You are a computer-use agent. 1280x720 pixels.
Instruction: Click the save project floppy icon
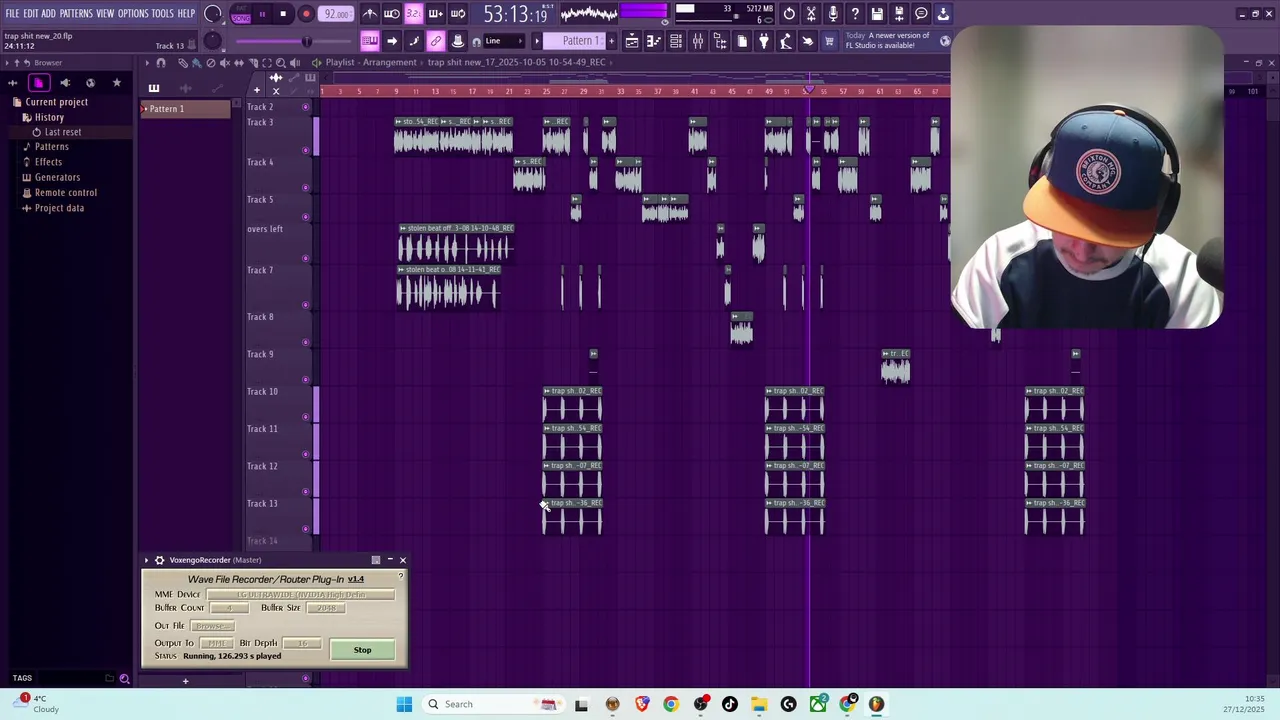click(x=877, y=14)
